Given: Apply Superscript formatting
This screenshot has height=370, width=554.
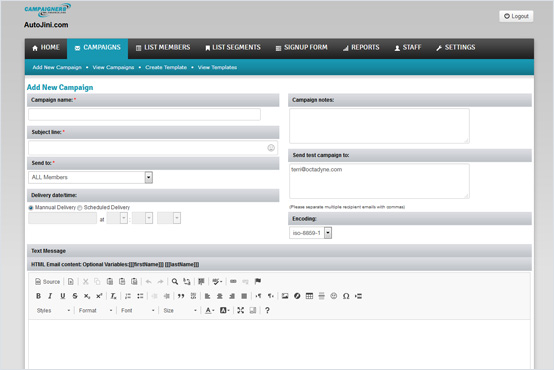Looking at the screenshot, I should (99, 296).
